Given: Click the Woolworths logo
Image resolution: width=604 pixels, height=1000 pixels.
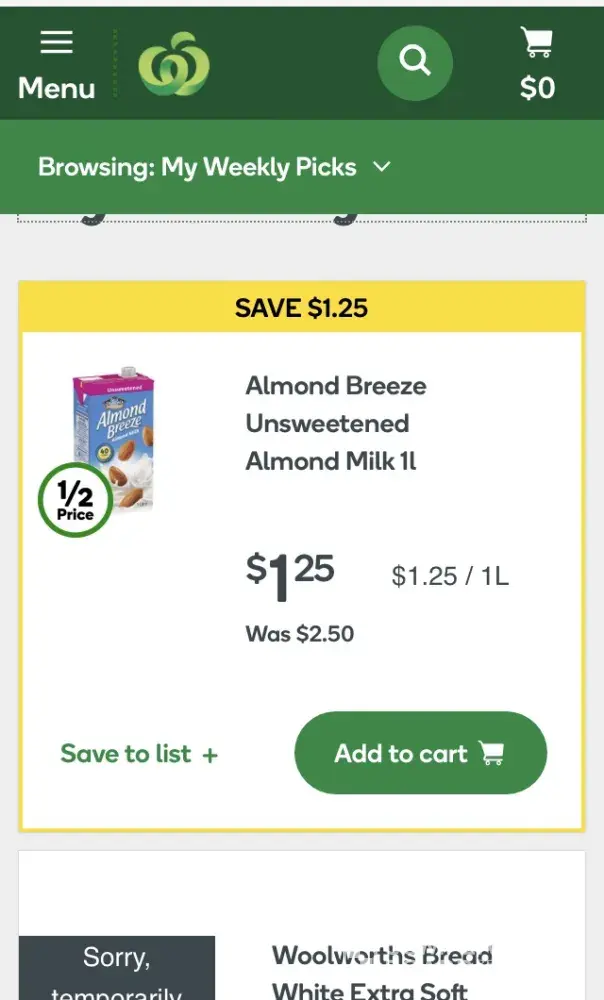Looking at the screenshot, I should (174, 64).
